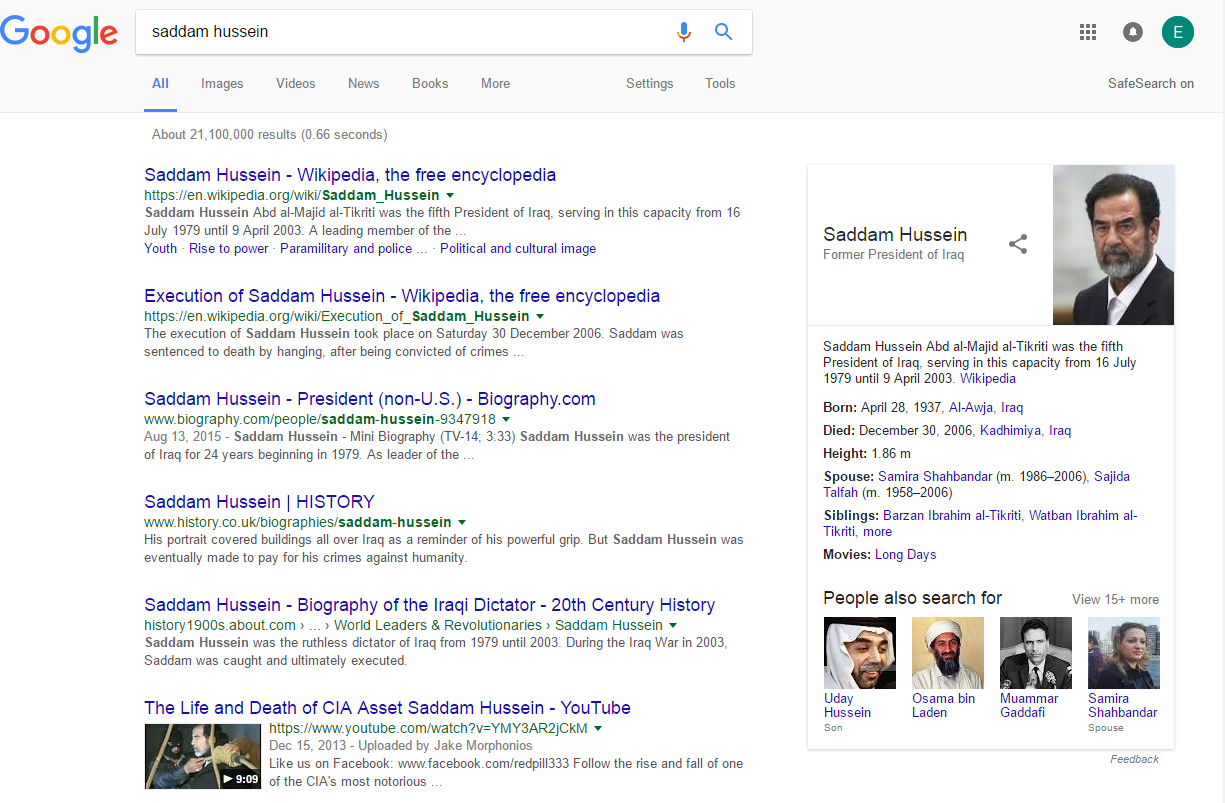Screen dimensions: 1225x803
Task: Open Watban Ibrahim al-Tikriti sibling link
Action: click(x=981, y=524)
